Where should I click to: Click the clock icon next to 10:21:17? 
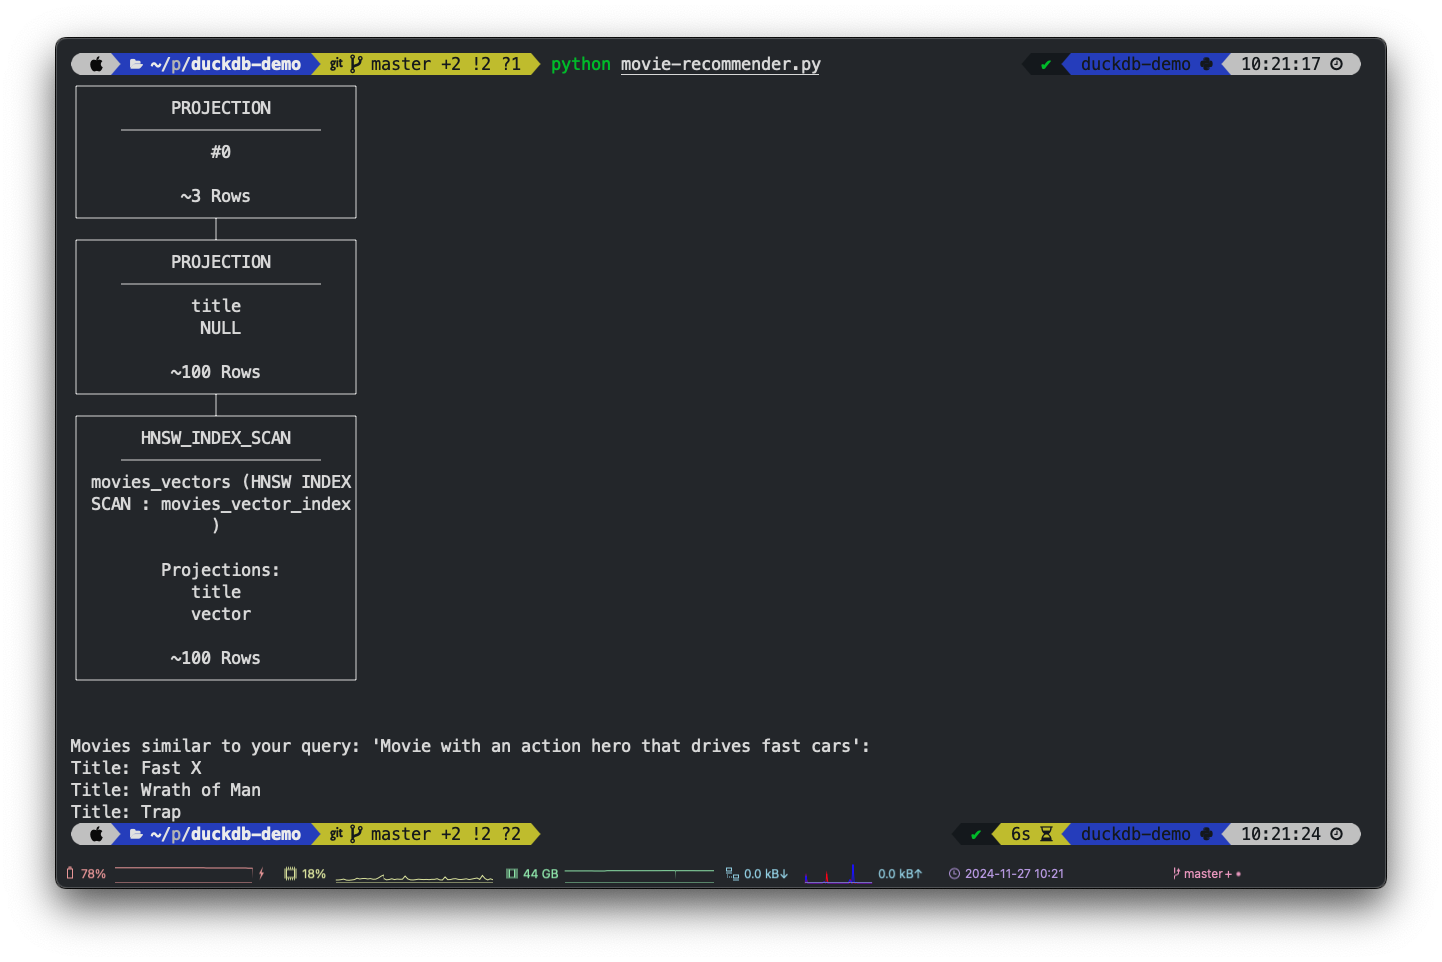1337,63
